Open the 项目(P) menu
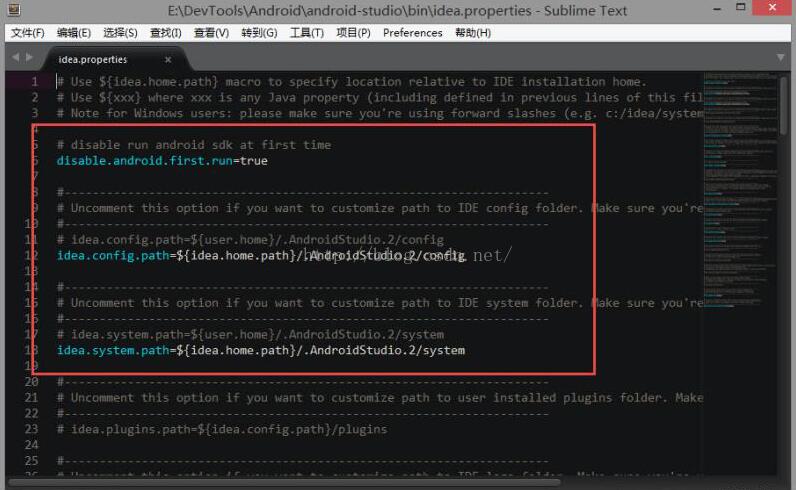Screen dimensions: 796x490 (353, 33)
